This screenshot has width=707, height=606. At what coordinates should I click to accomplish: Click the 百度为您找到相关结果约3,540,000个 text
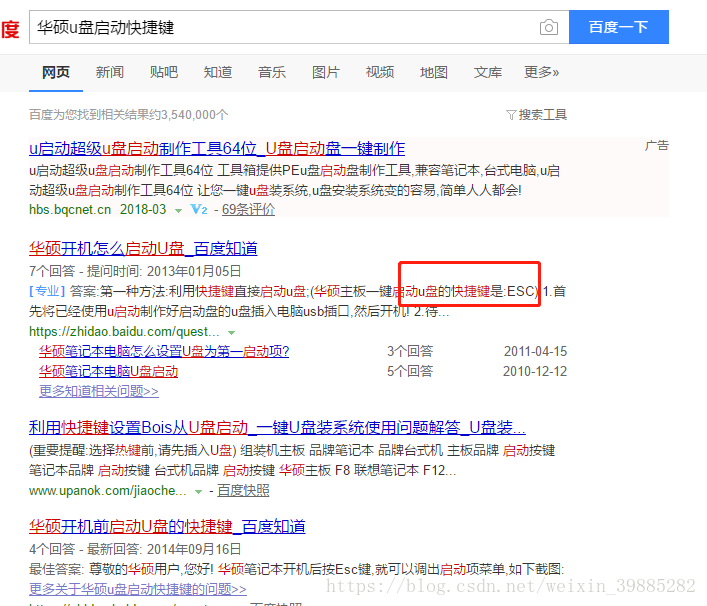[x=129, y=115]
